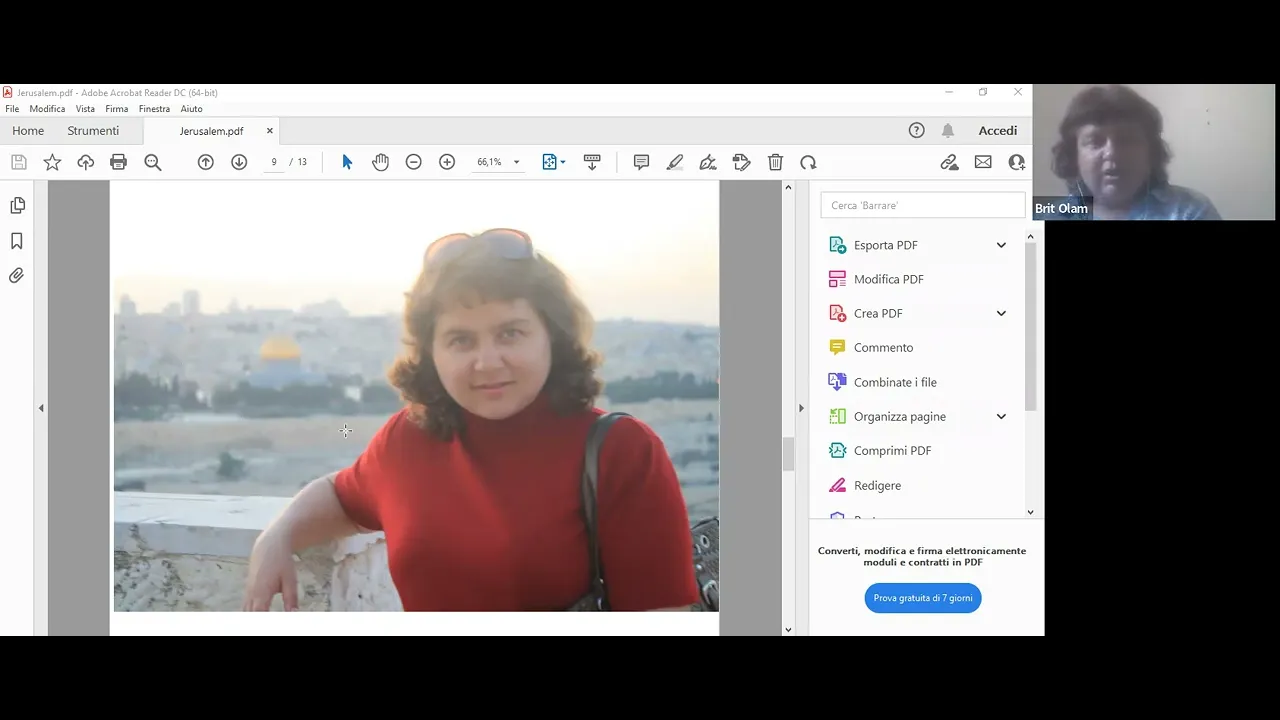The width and height of the screenshot is (1280, 720).
Task: Click the share link icon
Action: point(950,162)
